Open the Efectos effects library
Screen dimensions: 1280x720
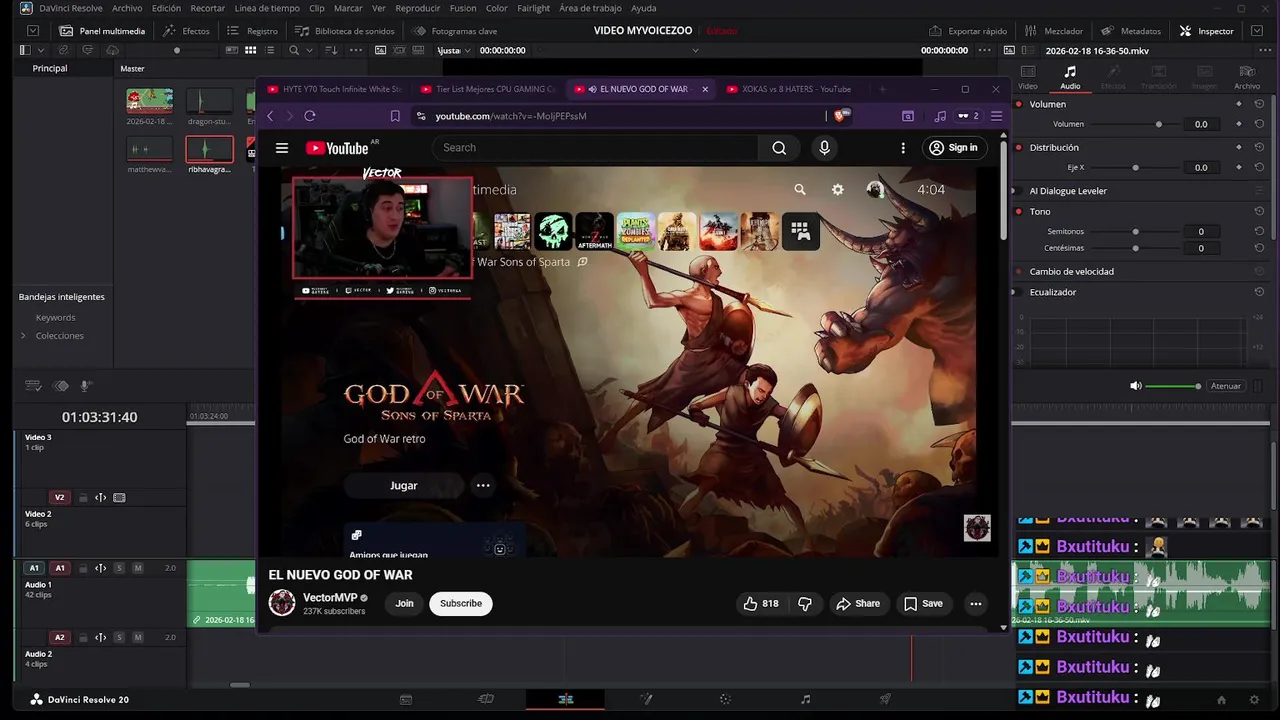click(x=186, y=31)
